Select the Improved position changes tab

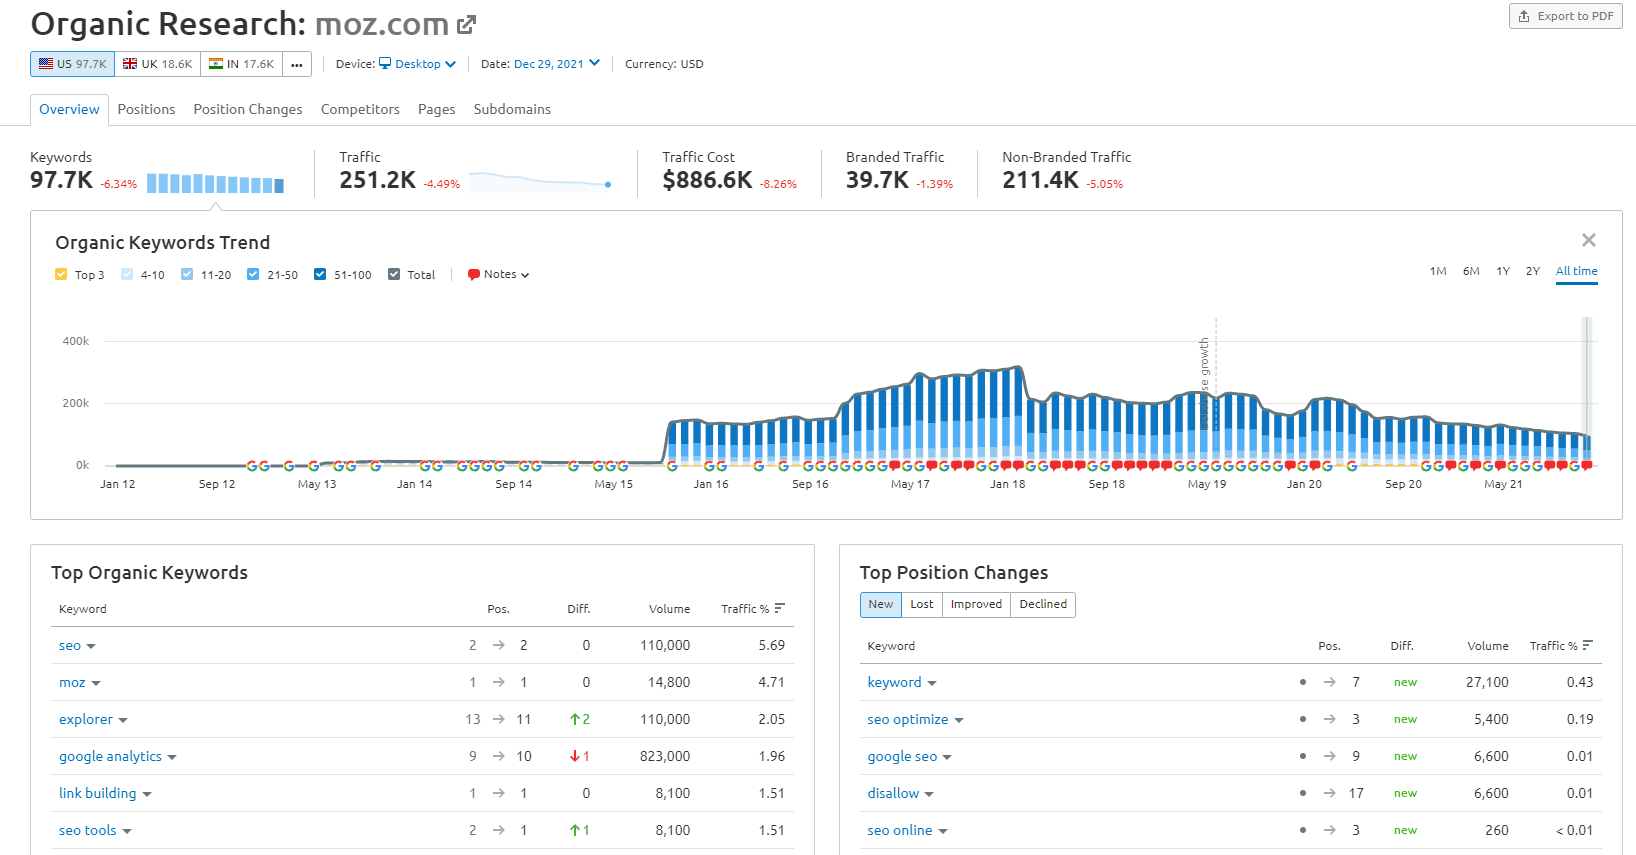(x=976, y=604)
